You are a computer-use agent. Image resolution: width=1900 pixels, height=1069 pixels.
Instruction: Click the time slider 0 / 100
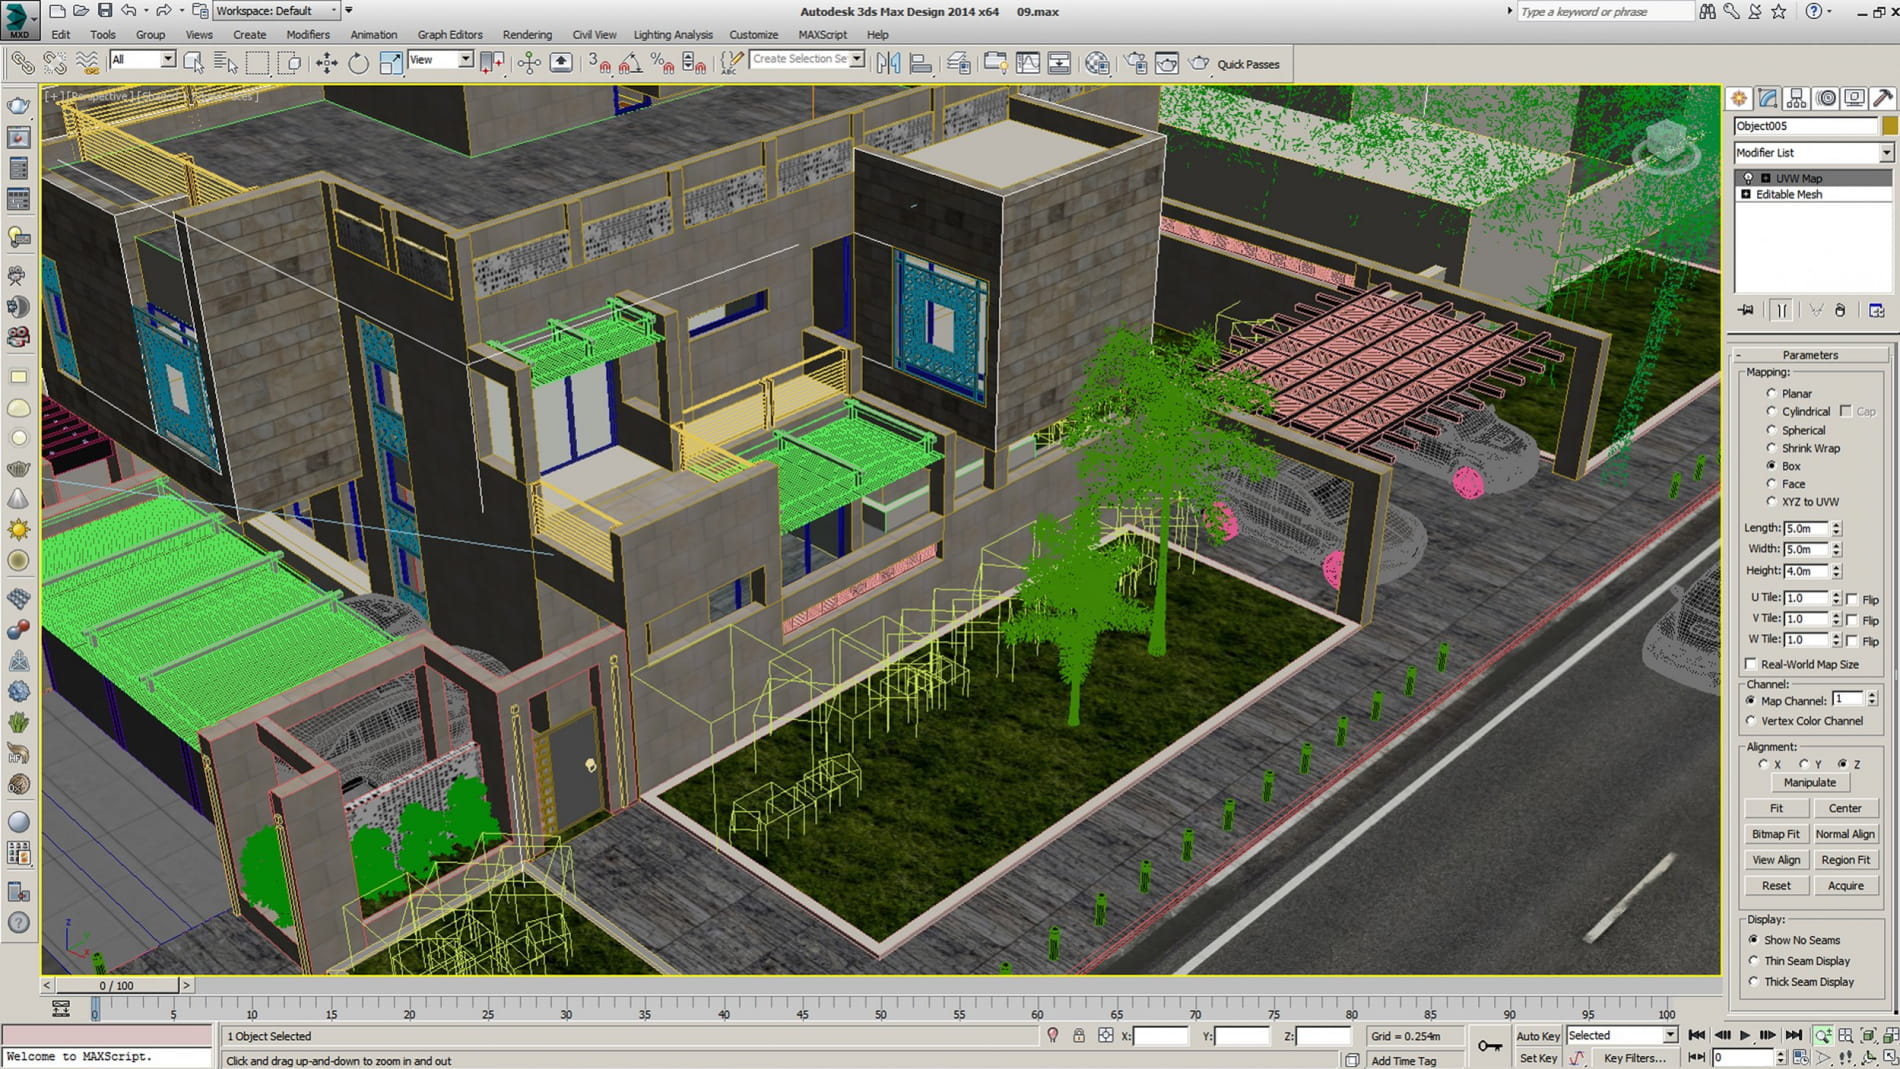(x=117, y=985)
